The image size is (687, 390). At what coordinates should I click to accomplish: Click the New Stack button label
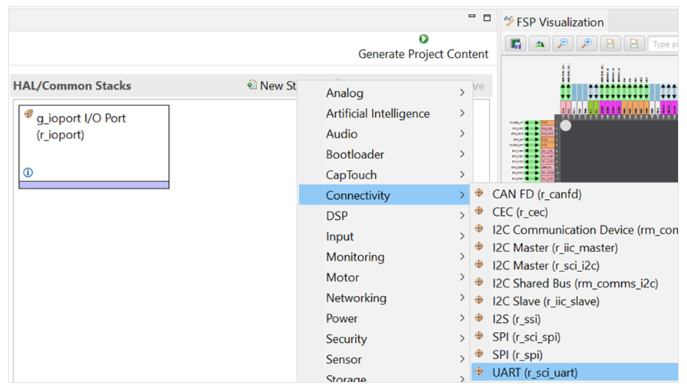[x=278, y=85]
